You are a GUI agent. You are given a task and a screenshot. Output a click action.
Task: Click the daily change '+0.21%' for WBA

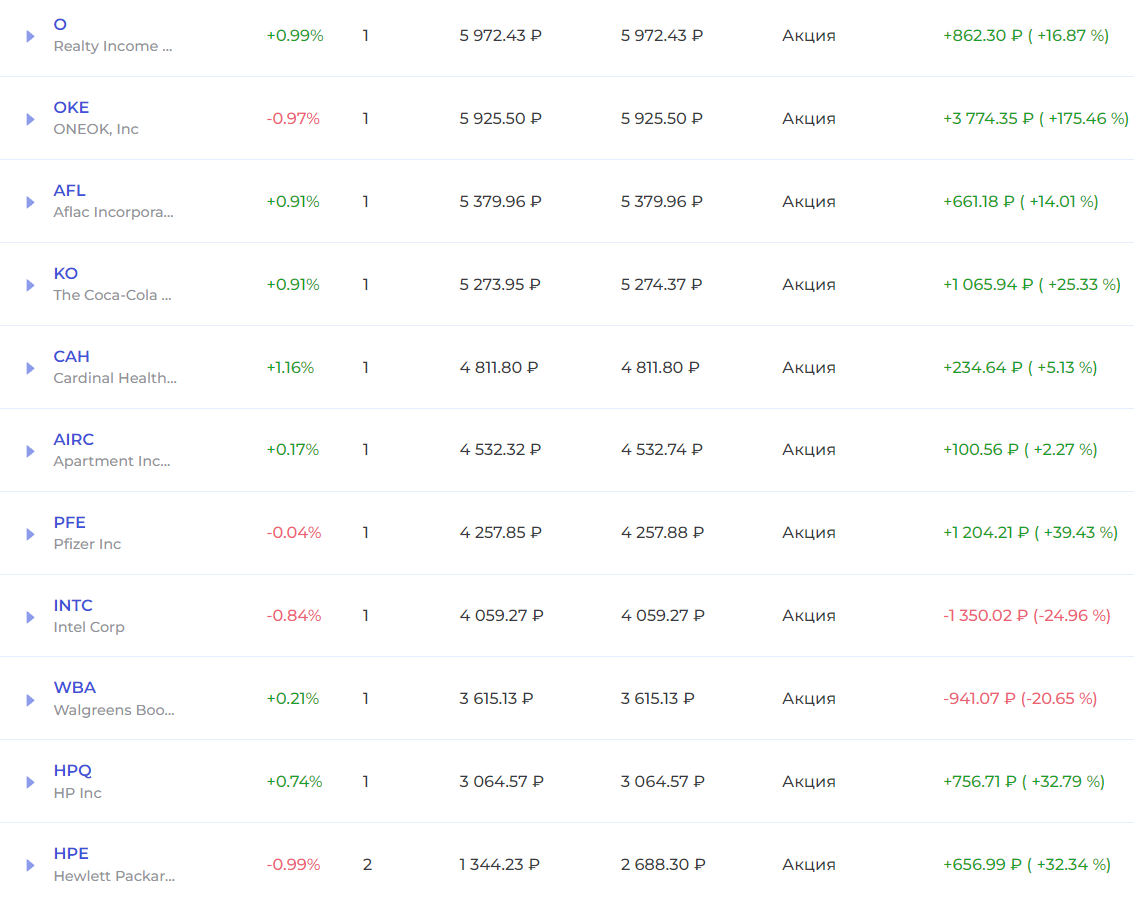(293, 699)
